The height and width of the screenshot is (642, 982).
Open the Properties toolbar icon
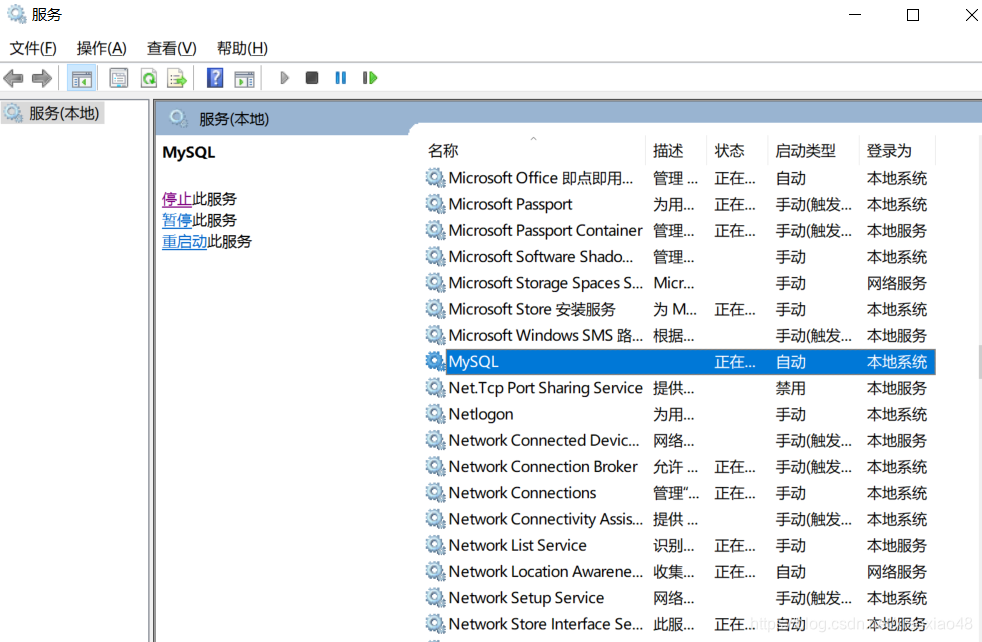coord(118,78)
